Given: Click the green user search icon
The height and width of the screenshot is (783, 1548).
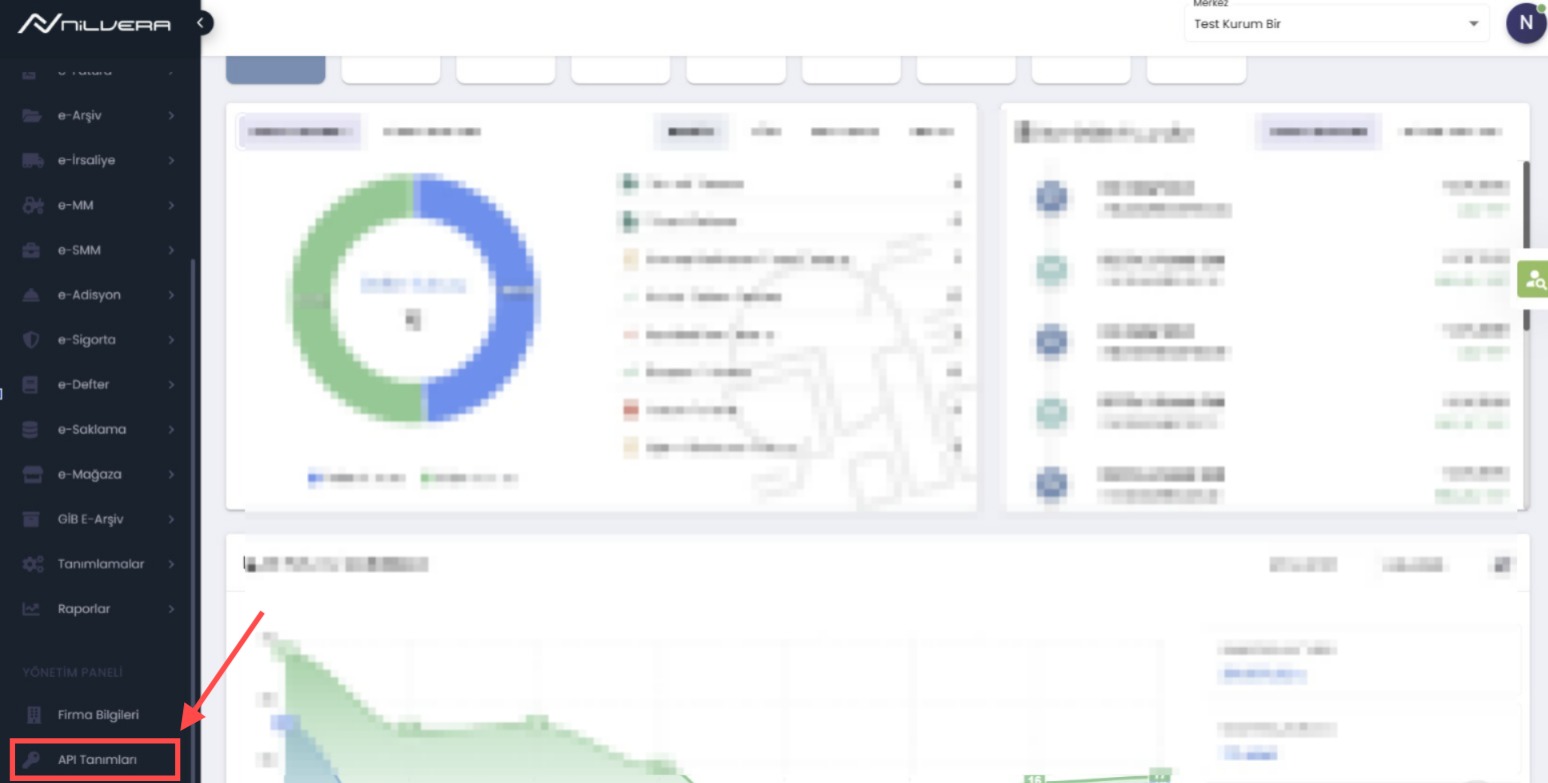Looking at the screenshot, I should [1532, 280].
